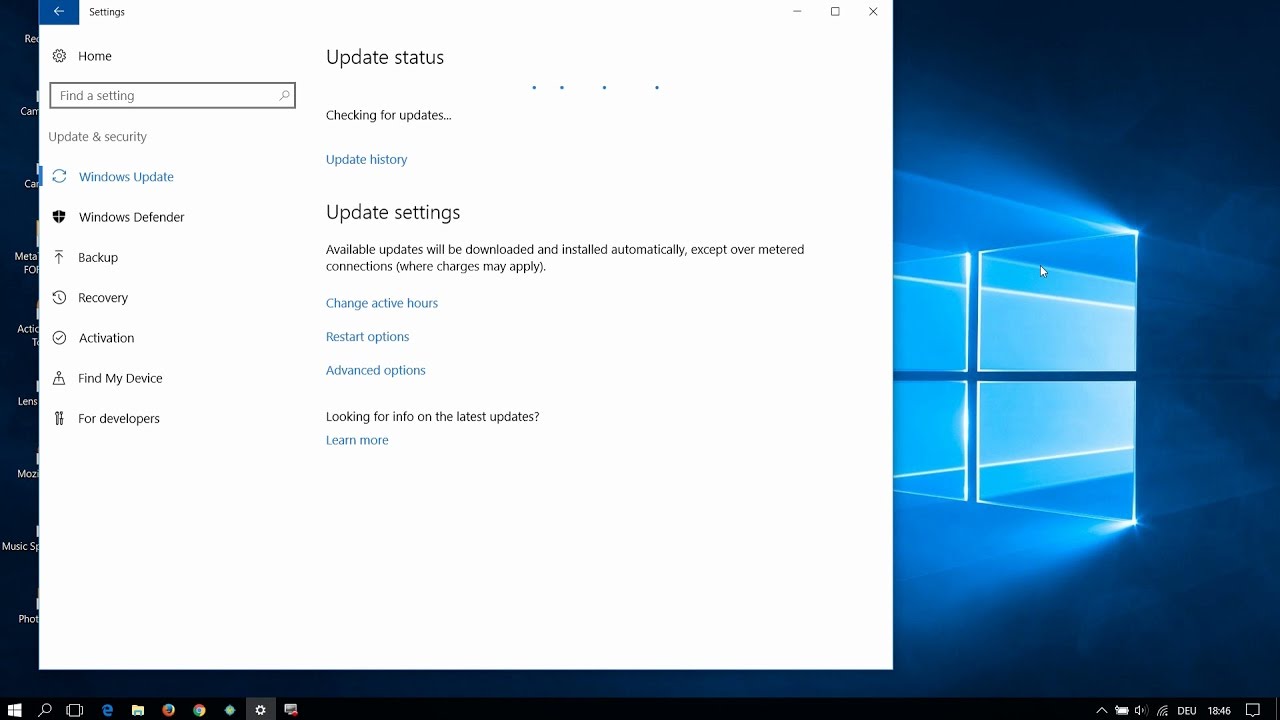Open Find My Device settings

click(120, 378)
